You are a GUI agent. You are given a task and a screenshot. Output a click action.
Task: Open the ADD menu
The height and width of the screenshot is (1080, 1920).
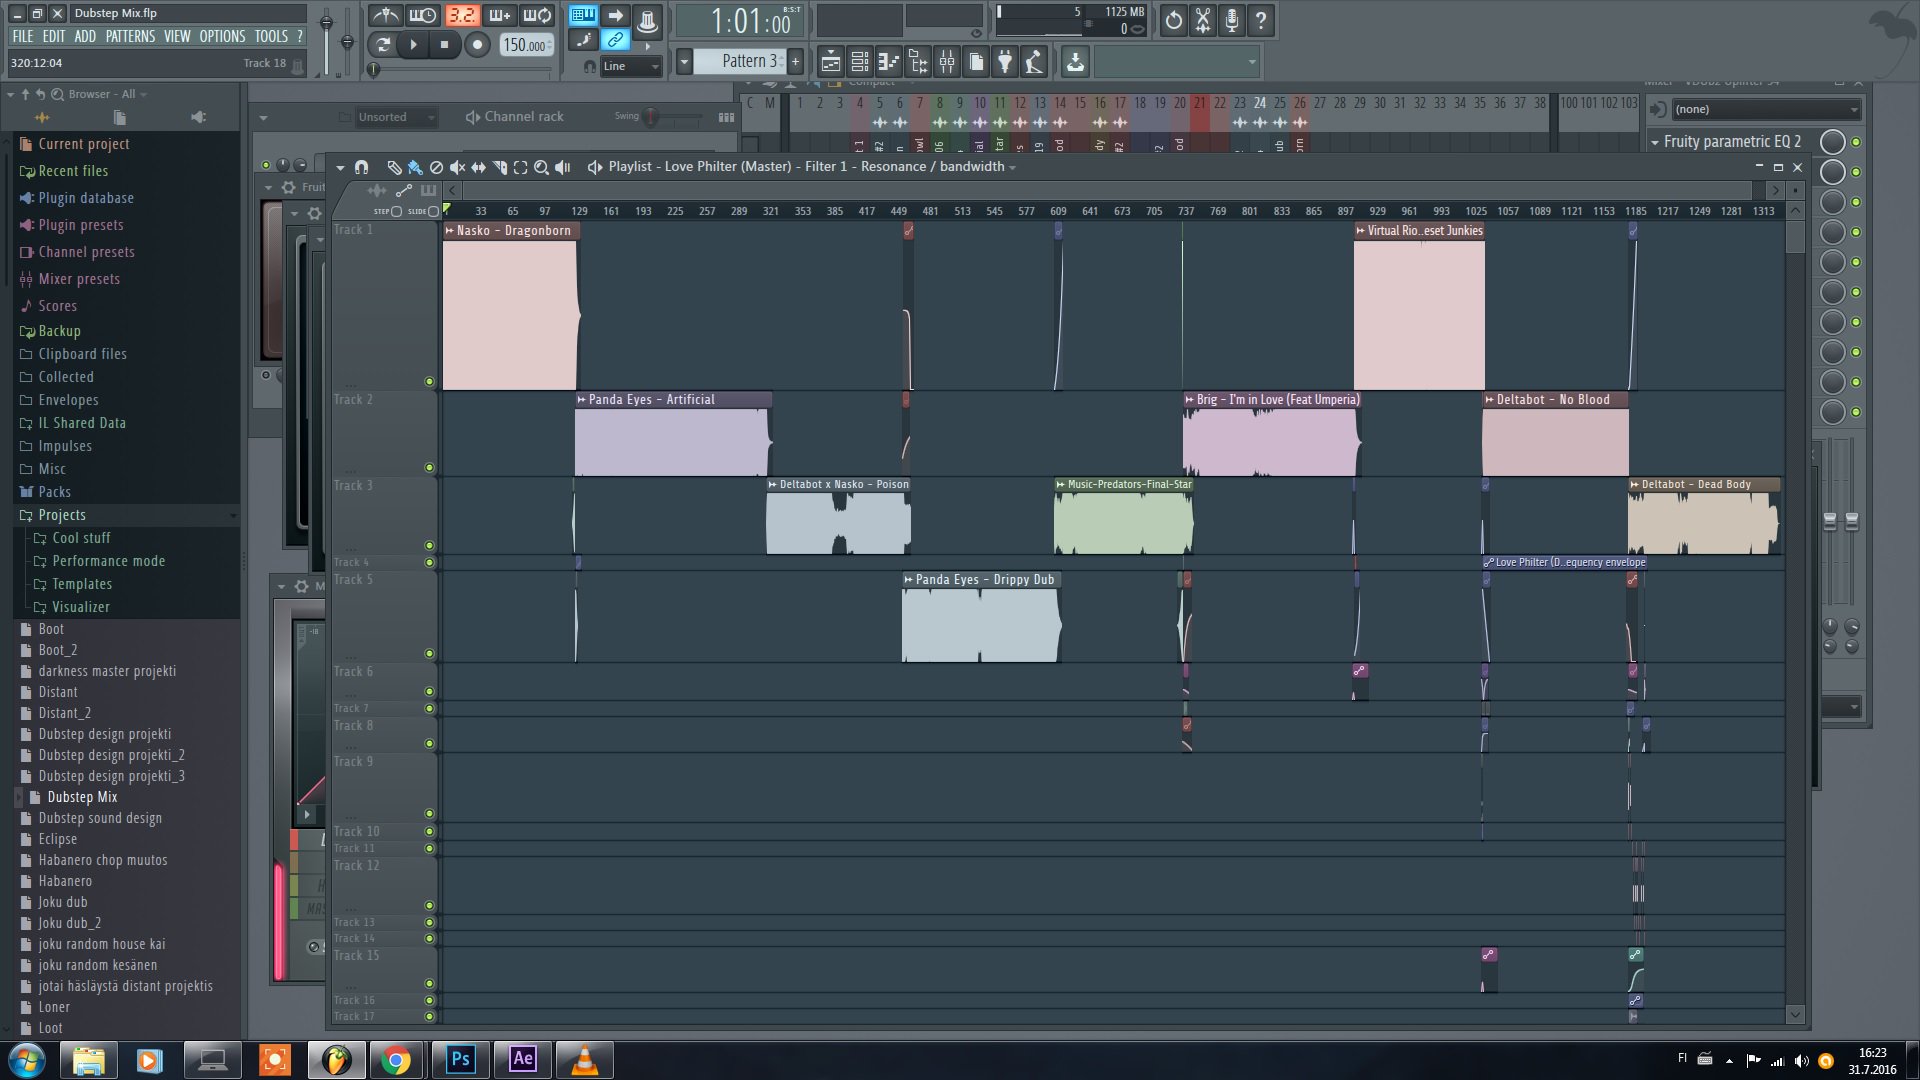pos(86,36)
